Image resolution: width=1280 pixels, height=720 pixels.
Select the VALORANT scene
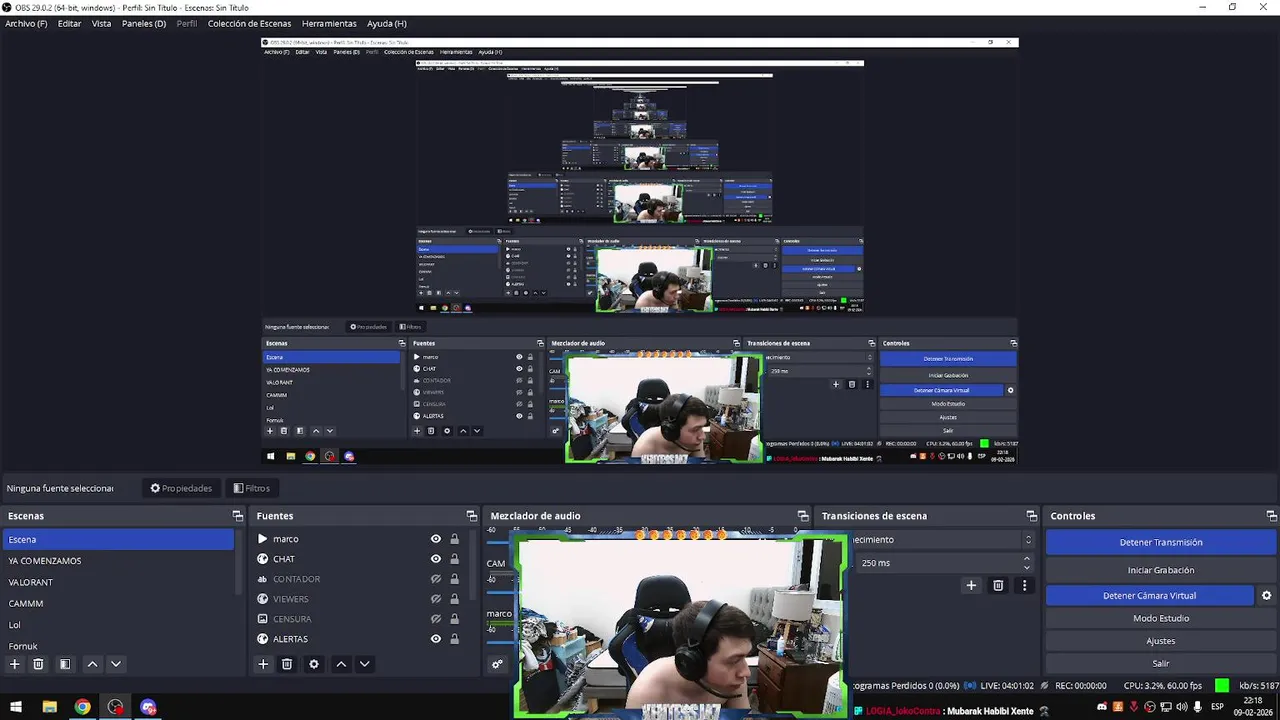[x=118, y=582]
